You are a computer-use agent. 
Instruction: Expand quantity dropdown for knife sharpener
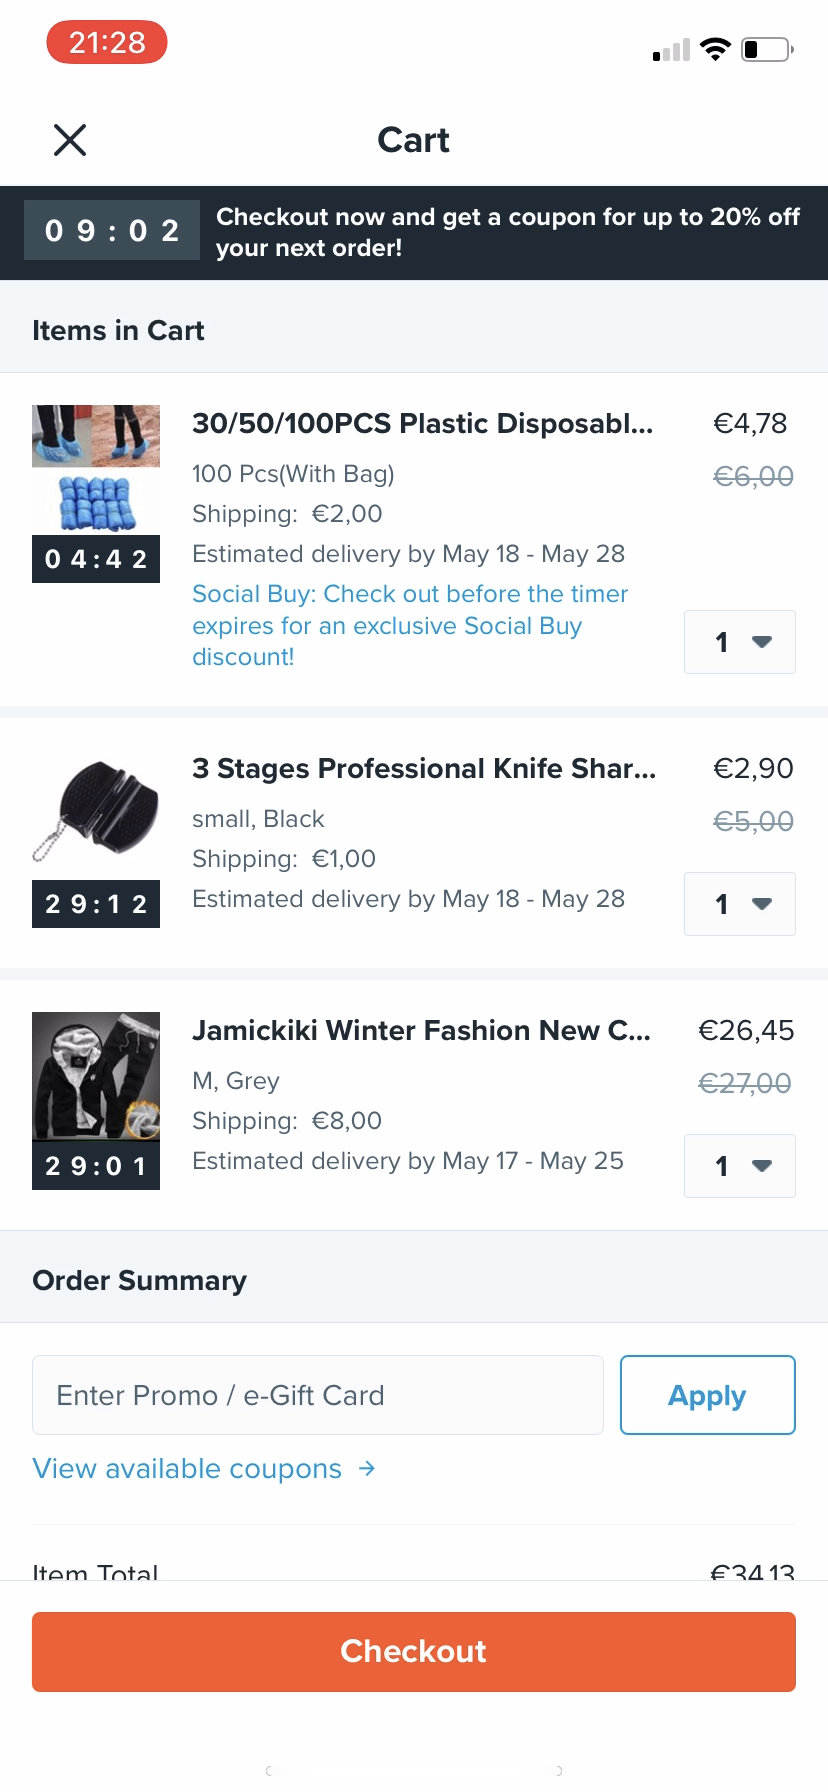tap(740, 904)
